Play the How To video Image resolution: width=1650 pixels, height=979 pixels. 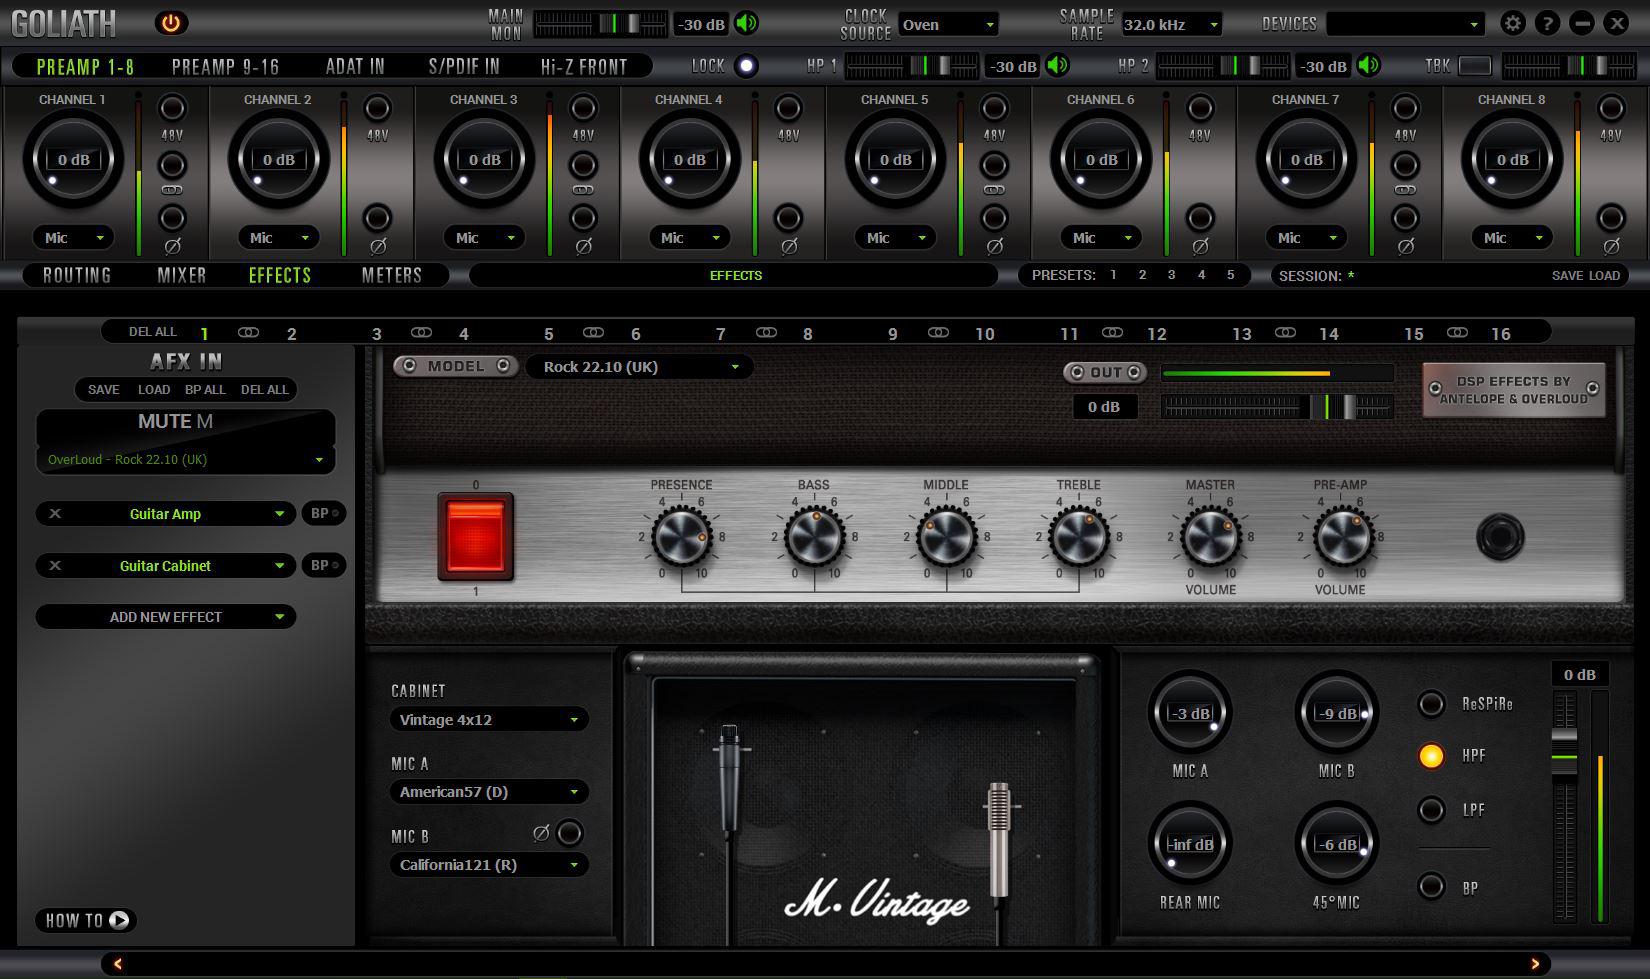(x=119, y=920)
